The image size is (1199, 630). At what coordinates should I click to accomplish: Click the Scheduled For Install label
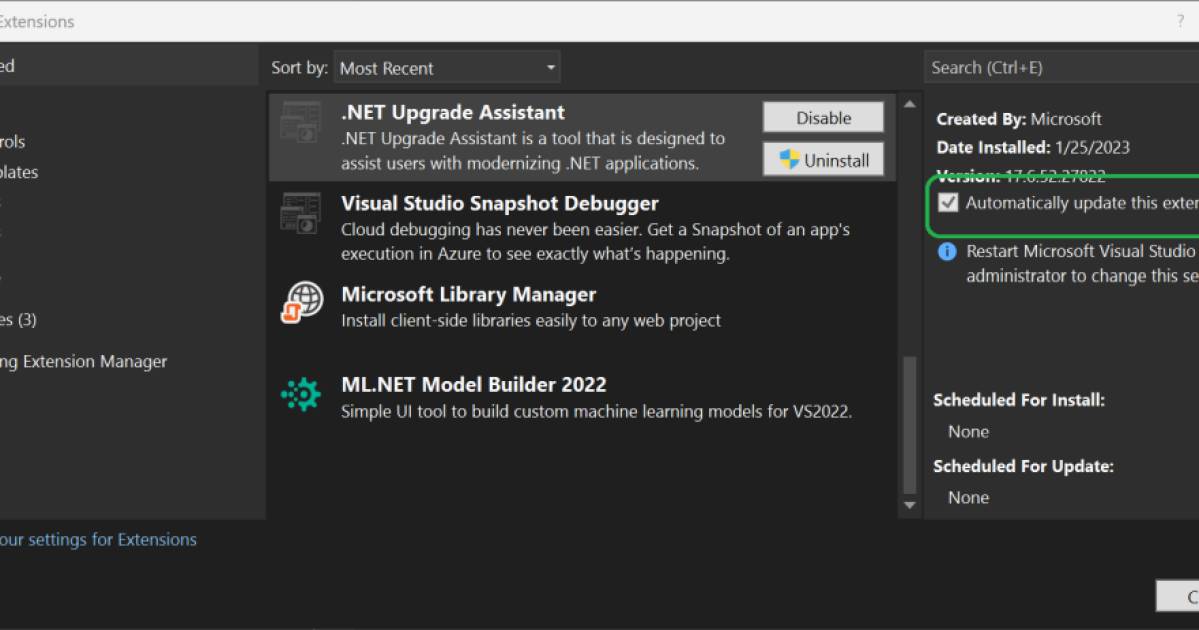coord(1019,400)
